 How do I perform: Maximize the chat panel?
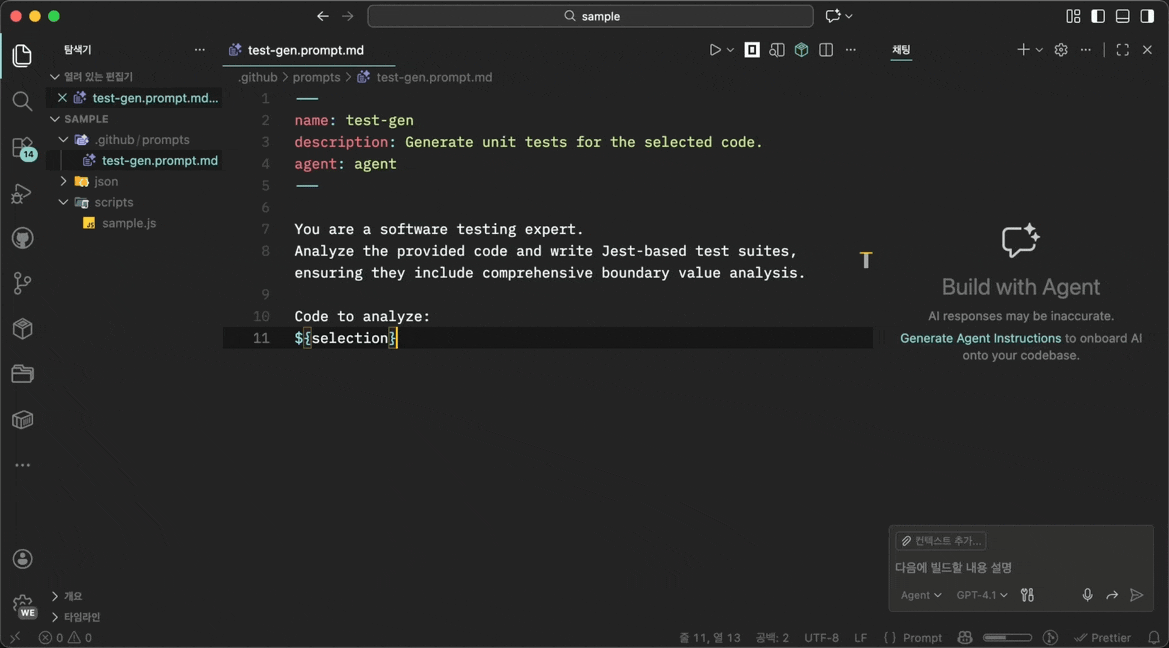[x=1123, y=50]
